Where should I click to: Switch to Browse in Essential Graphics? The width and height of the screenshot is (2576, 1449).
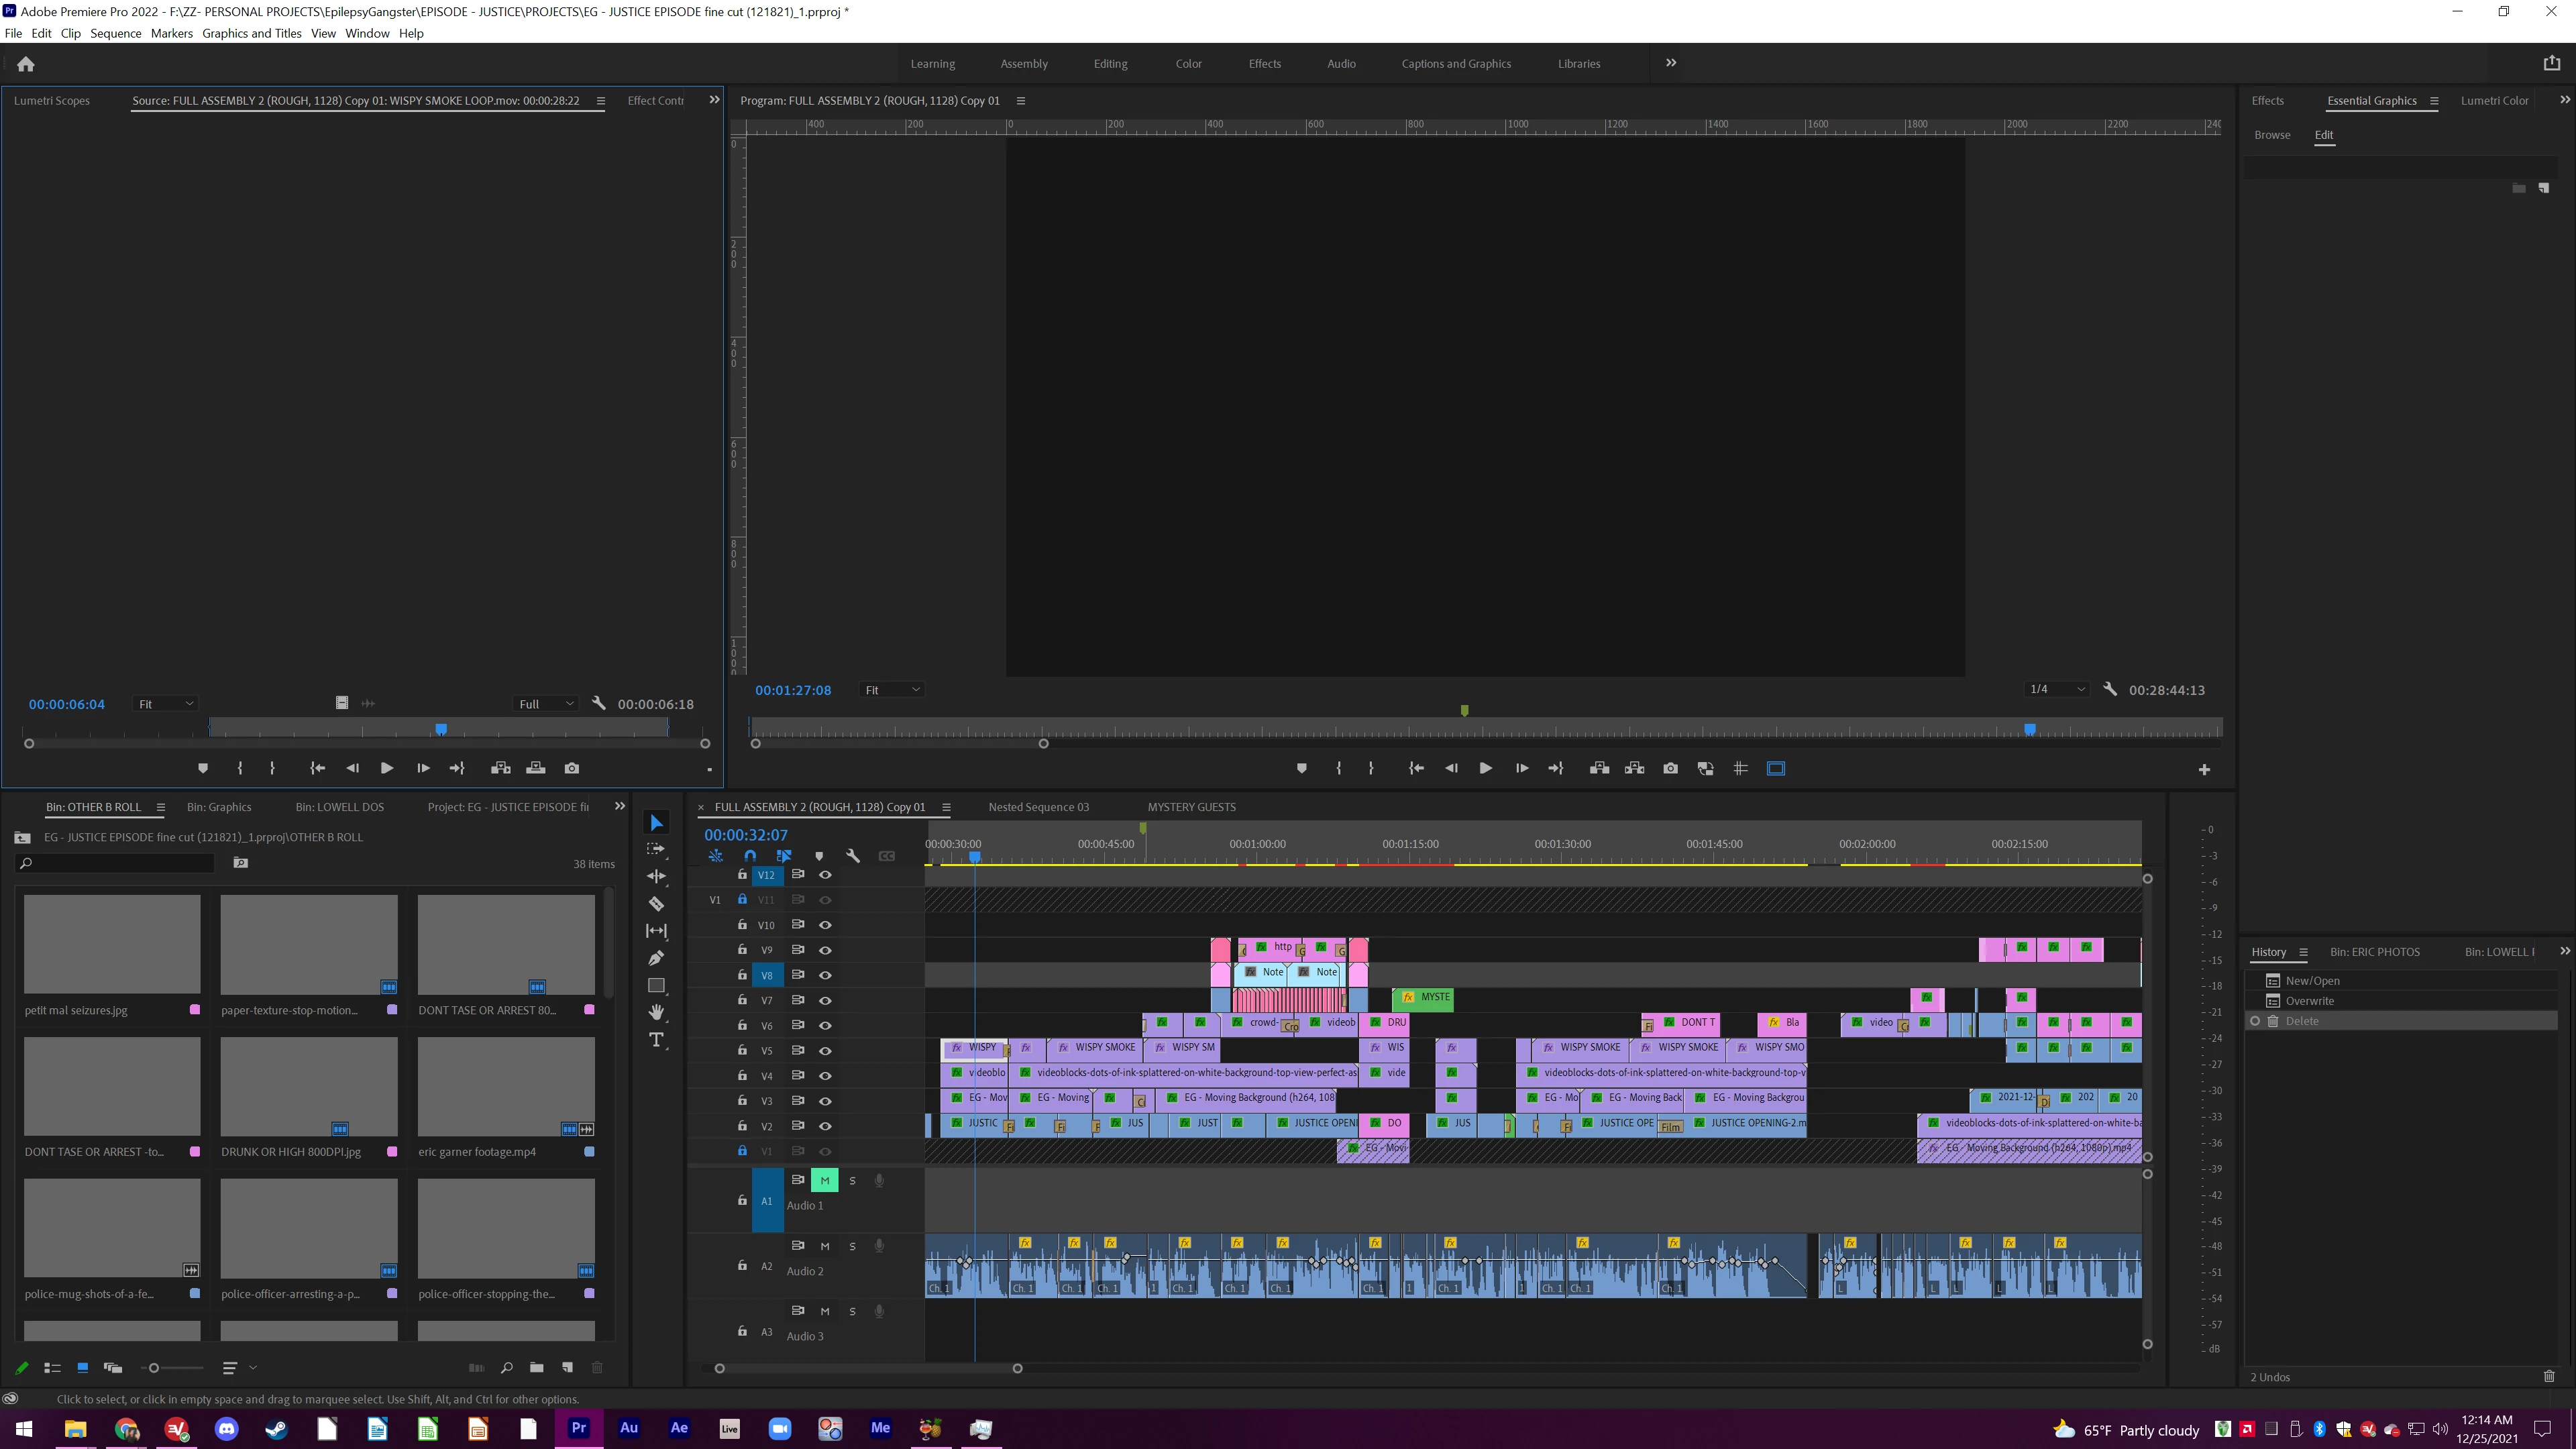click(x=2272, y=135)
